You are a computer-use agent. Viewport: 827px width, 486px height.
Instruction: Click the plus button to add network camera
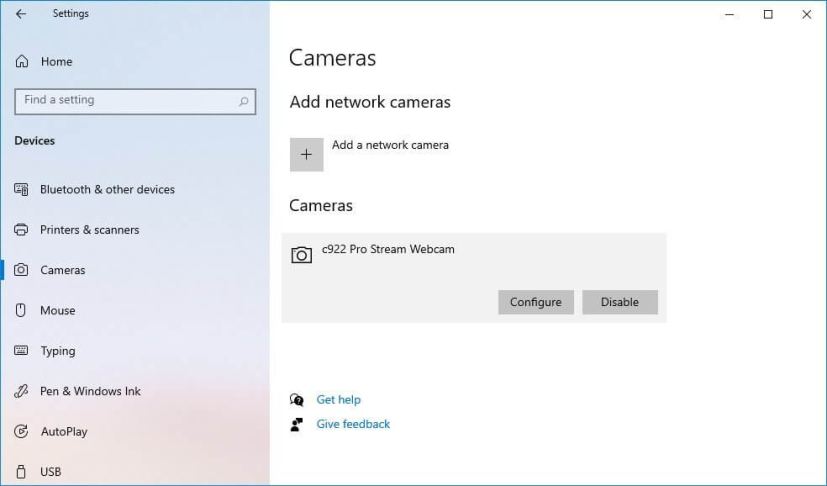306,155
